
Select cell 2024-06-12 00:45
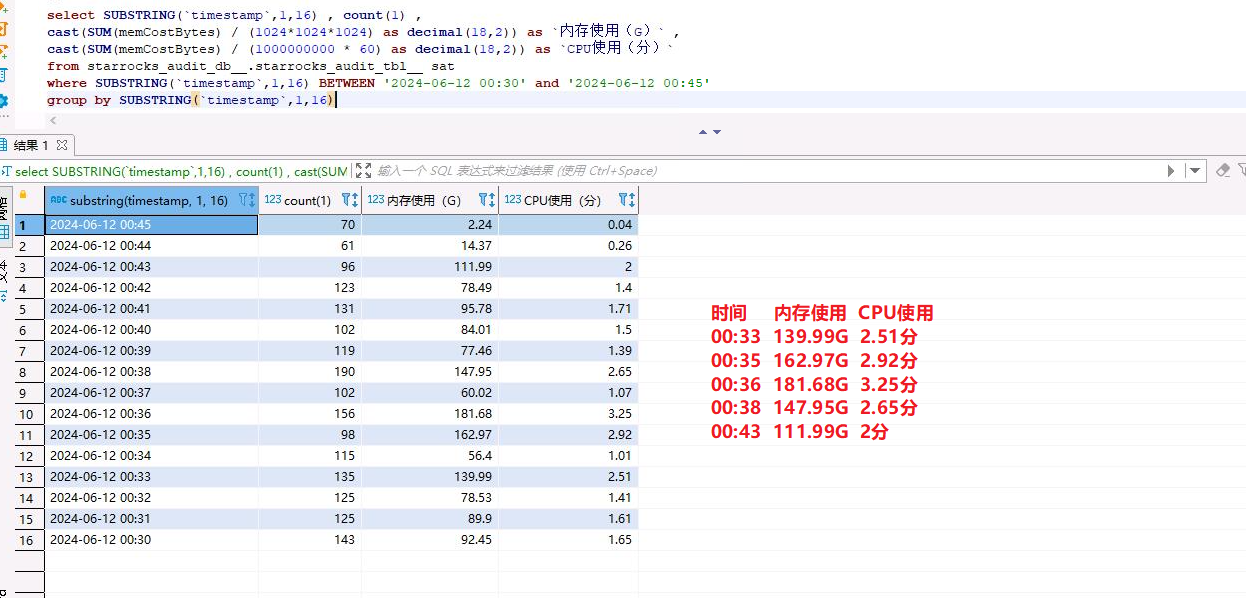point(152,225)
